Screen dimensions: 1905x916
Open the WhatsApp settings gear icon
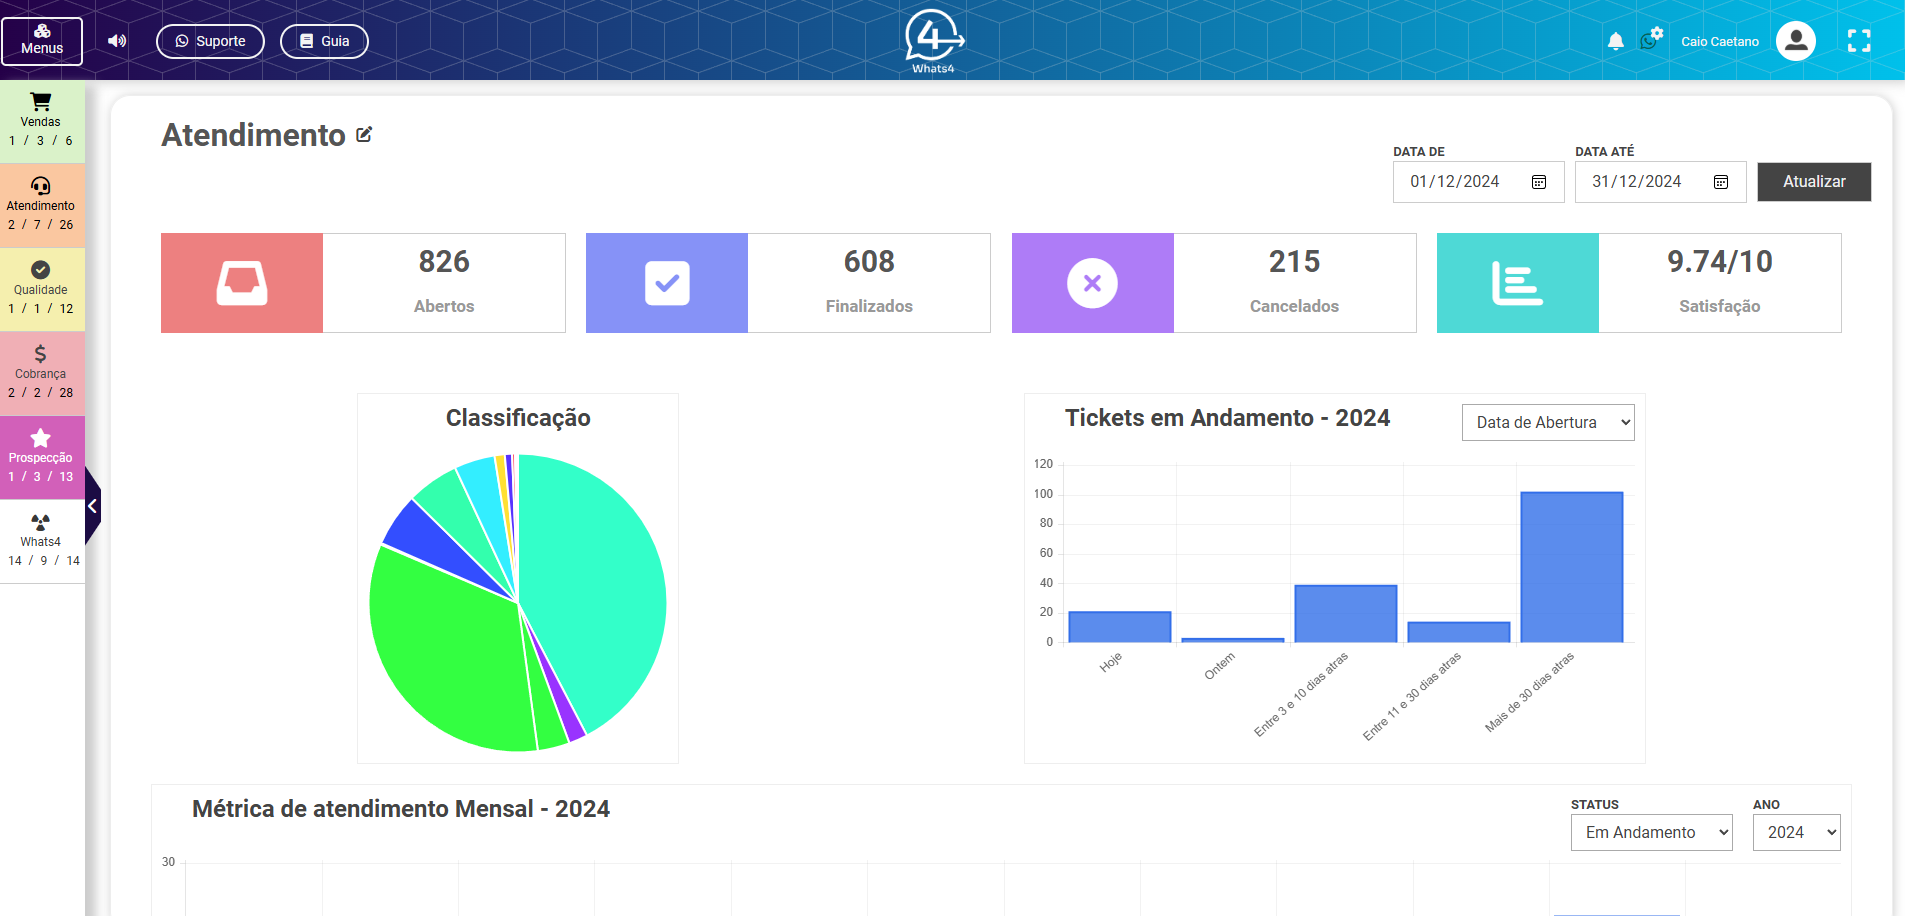click(1650, 40)
